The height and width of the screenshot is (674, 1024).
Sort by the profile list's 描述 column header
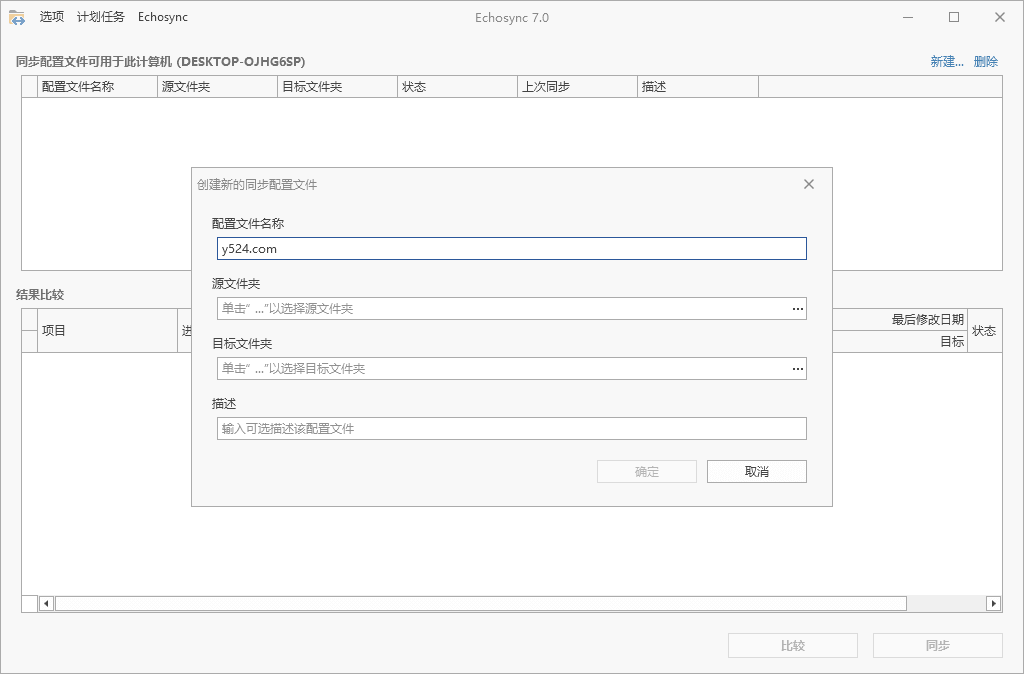(x=697, y=87)
